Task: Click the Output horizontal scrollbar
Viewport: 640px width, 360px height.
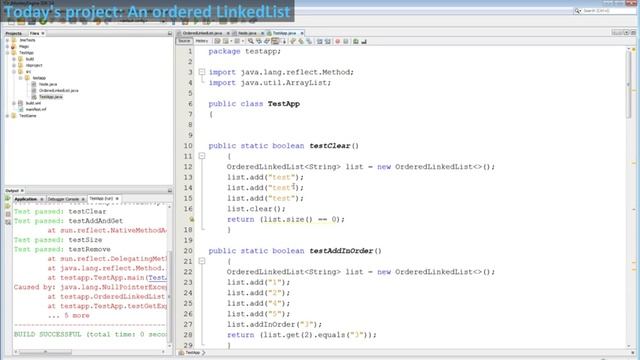Action: coord(45,351)
